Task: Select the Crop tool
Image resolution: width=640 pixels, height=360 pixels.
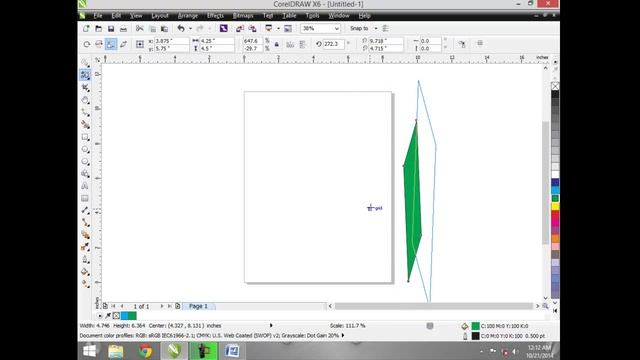Action: [x=85, y=87]
